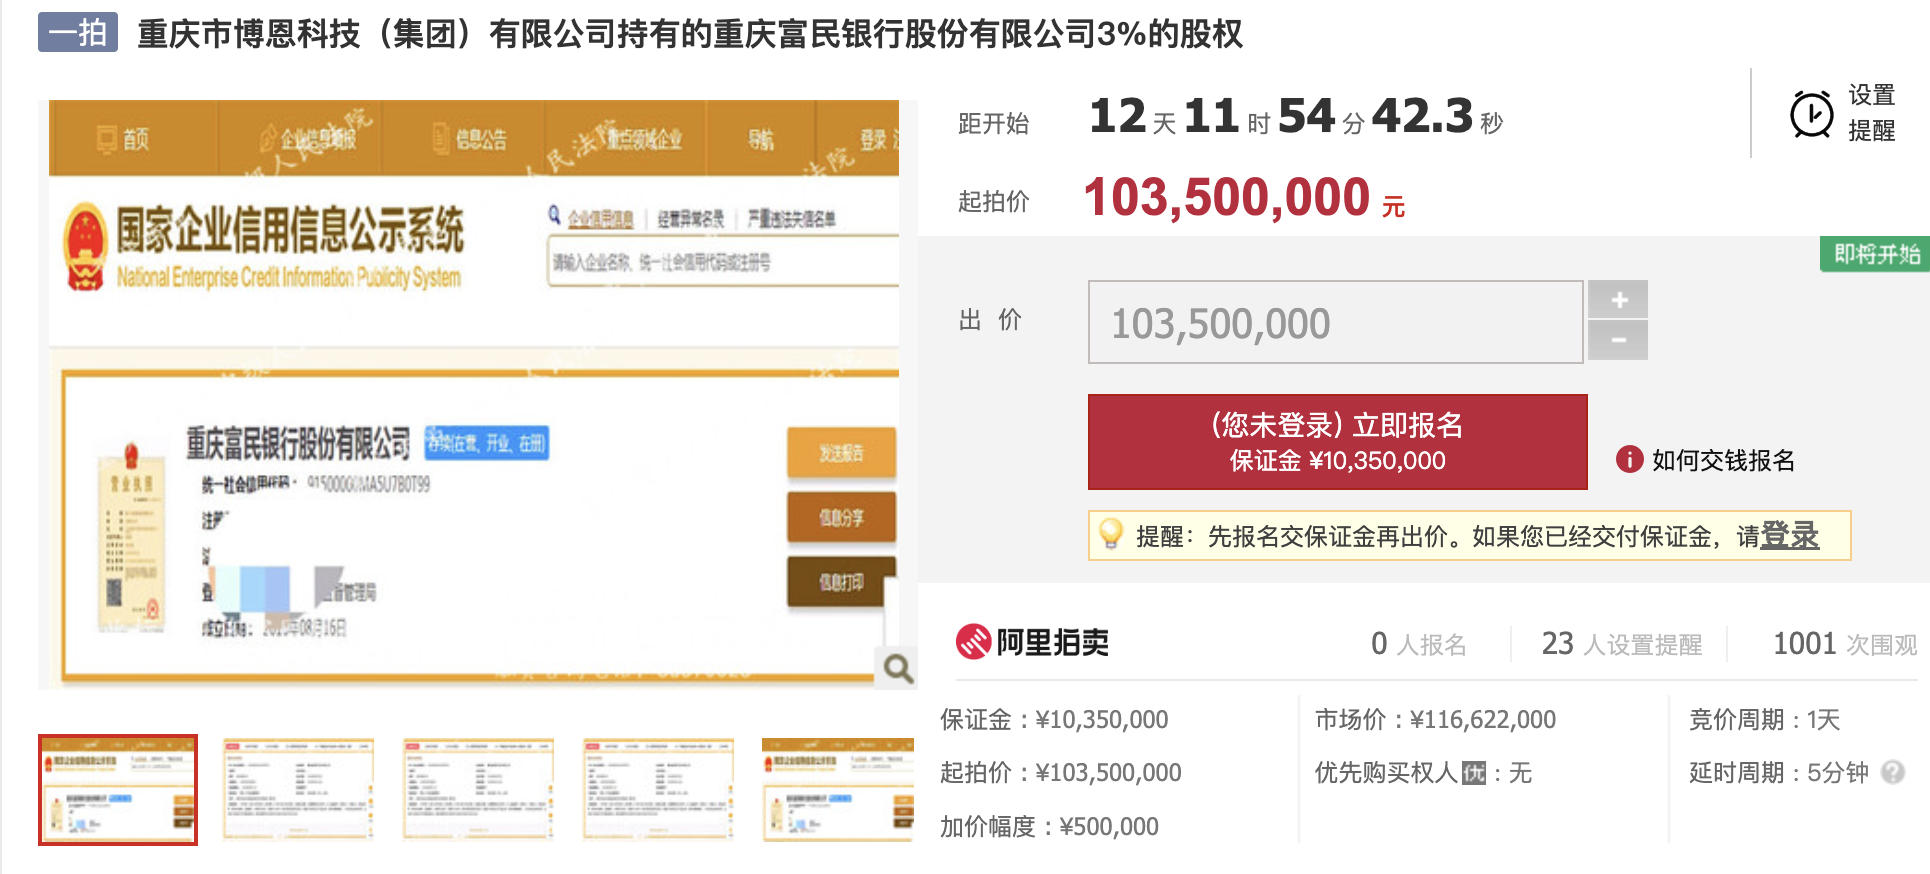The height and width of the screenshot is (874, 1930).
Task: Increase bid with the plus button
Action: (x=1619, y=300)
